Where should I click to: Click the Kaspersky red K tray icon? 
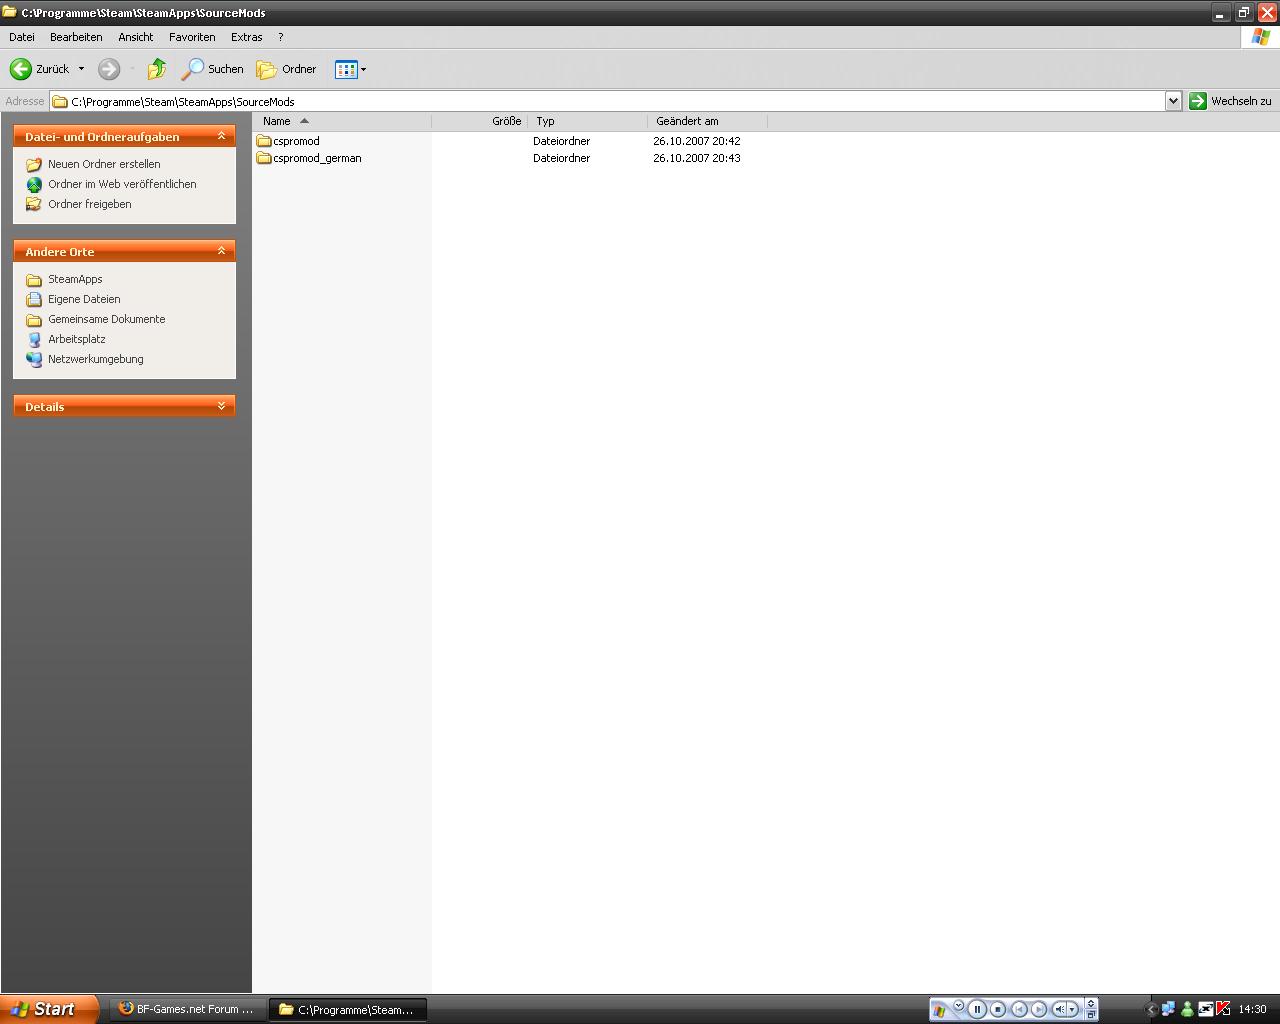coord(1223,1009)
